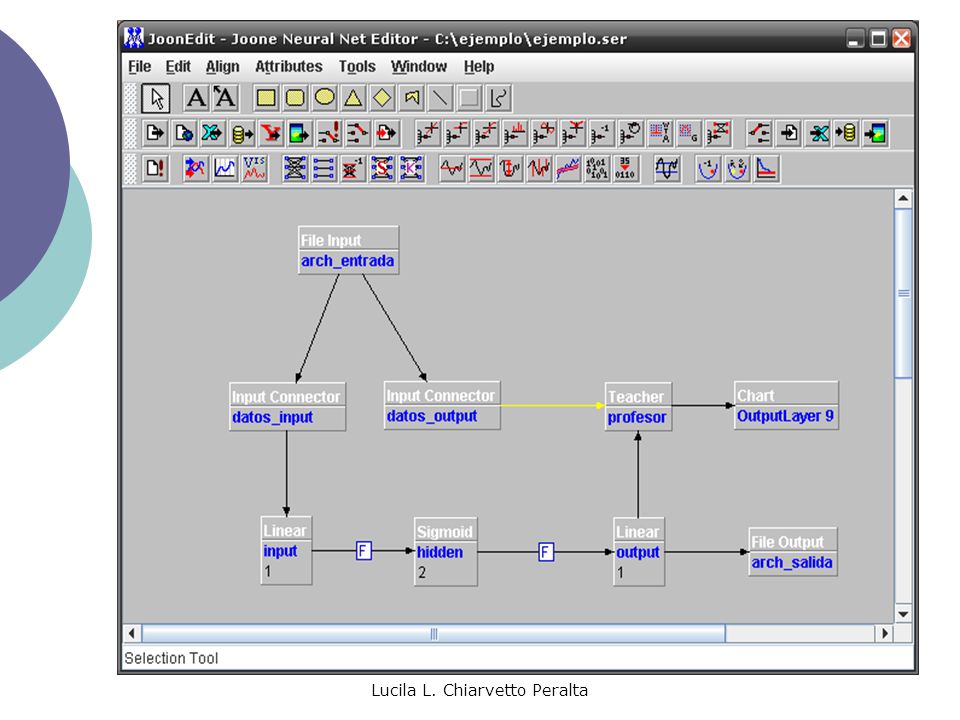Image resolution: width=960 pixels, height=720 pixels.
Task: Open the File menu
Action: 140,66
